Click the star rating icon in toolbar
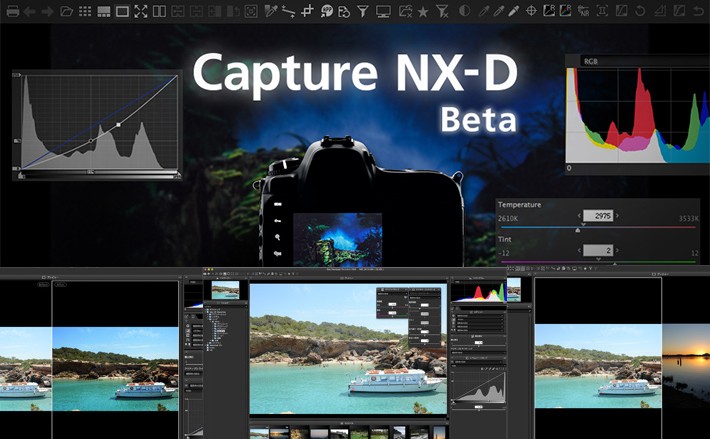Screen dimensions: 710x439 423,11
